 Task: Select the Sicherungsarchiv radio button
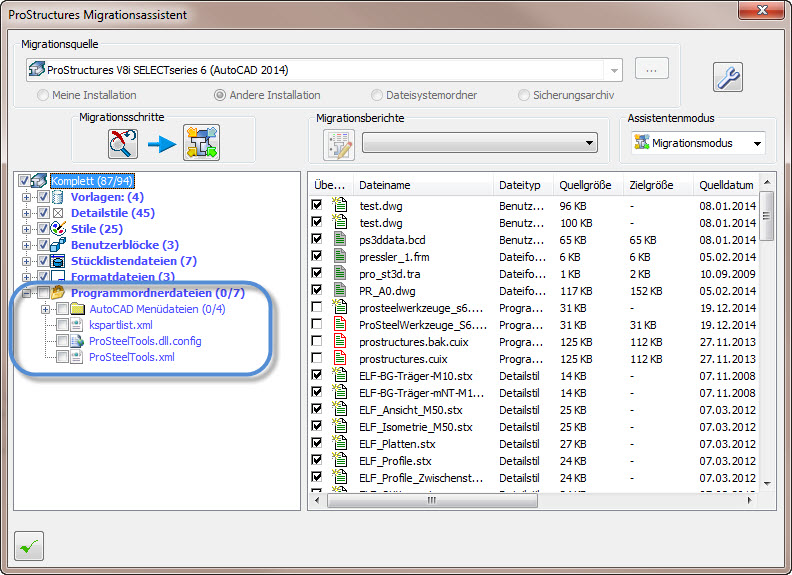coord(524,95)
